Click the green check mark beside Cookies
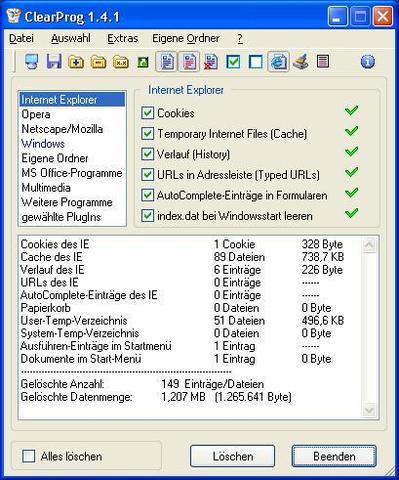 352,111
